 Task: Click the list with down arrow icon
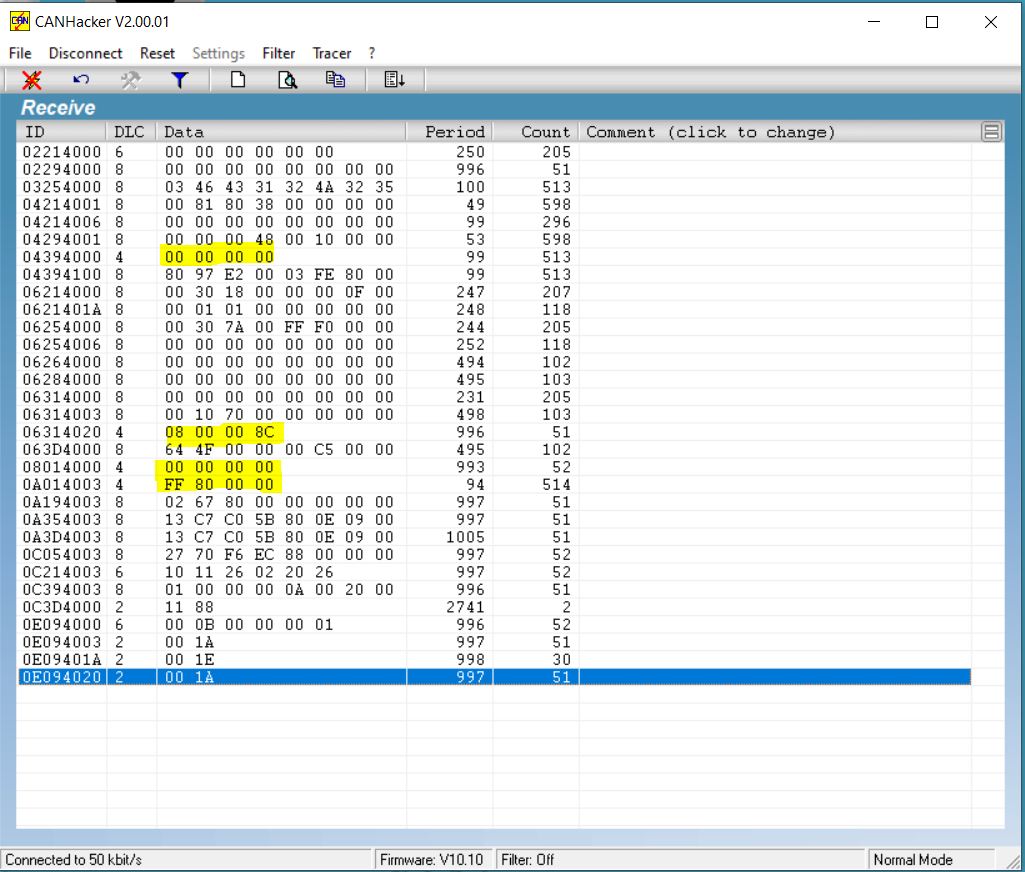[x=394, y=80]
